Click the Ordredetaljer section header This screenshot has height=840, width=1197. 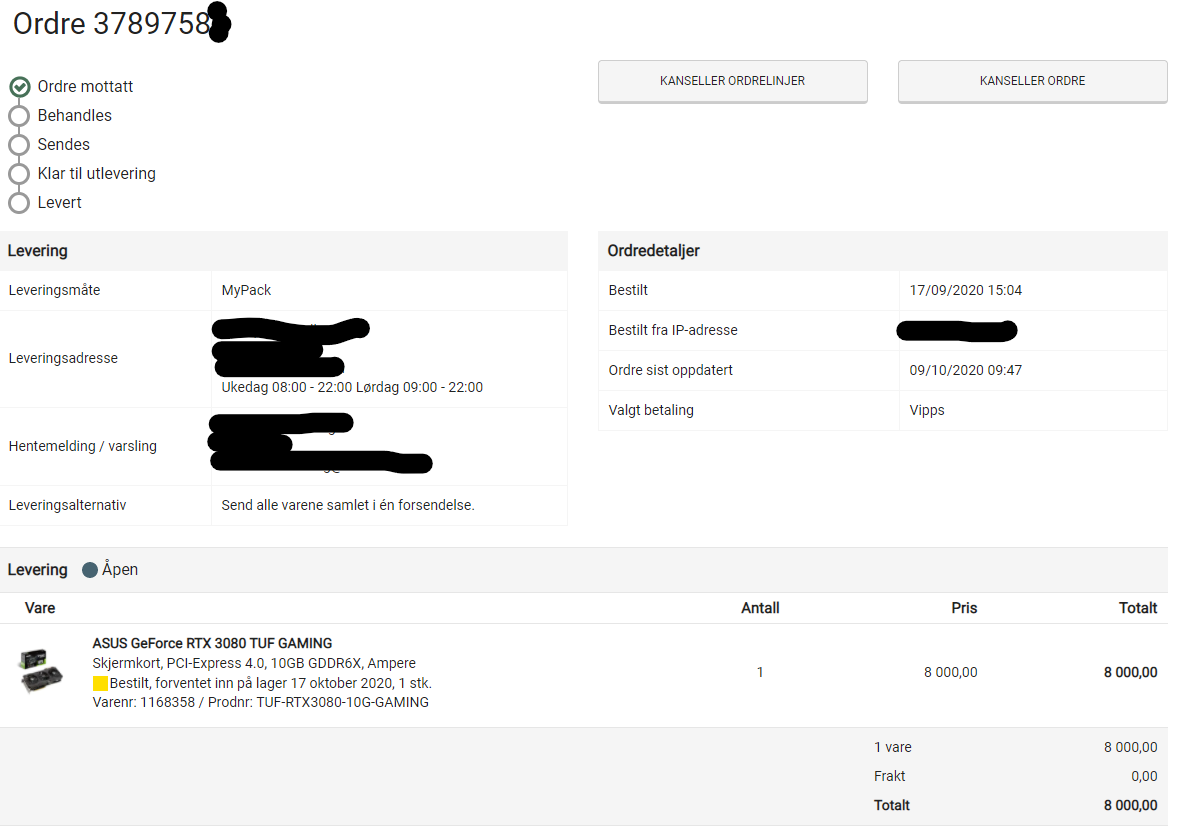[x=653, y=251]
